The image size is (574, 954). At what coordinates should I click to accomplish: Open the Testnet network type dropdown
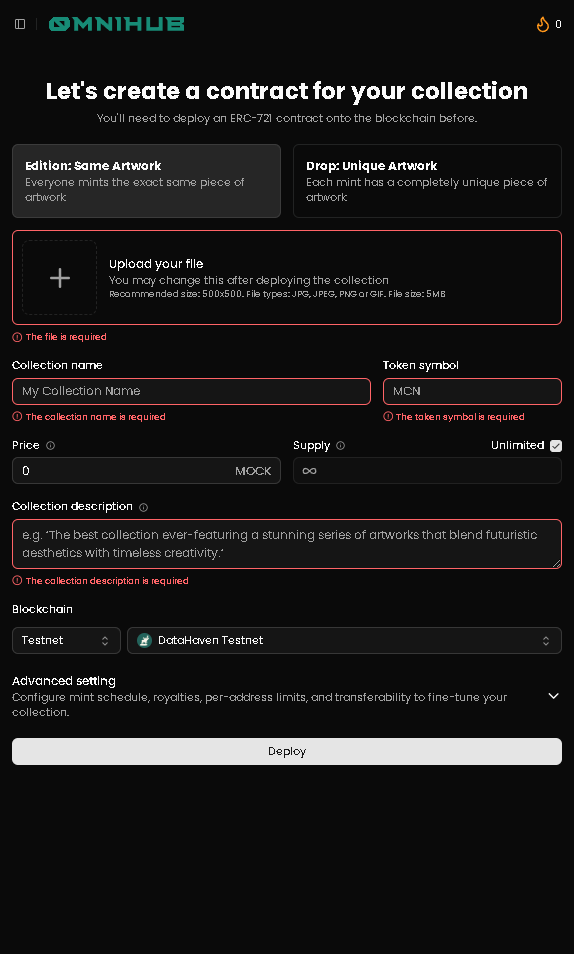(x=66, y=640)
